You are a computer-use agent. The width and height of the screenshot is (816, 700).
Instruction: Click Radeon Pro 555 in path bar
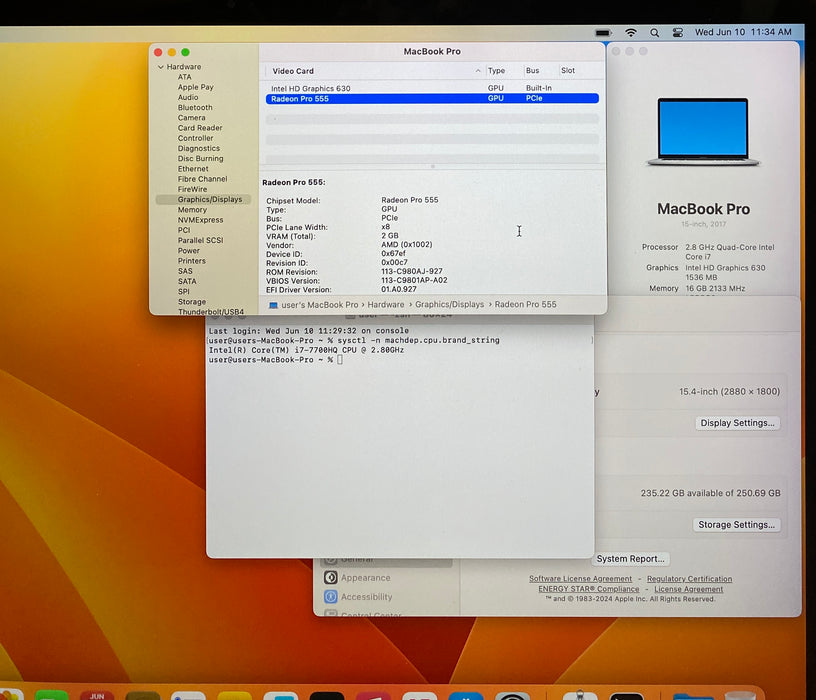(x=526, y=304)
